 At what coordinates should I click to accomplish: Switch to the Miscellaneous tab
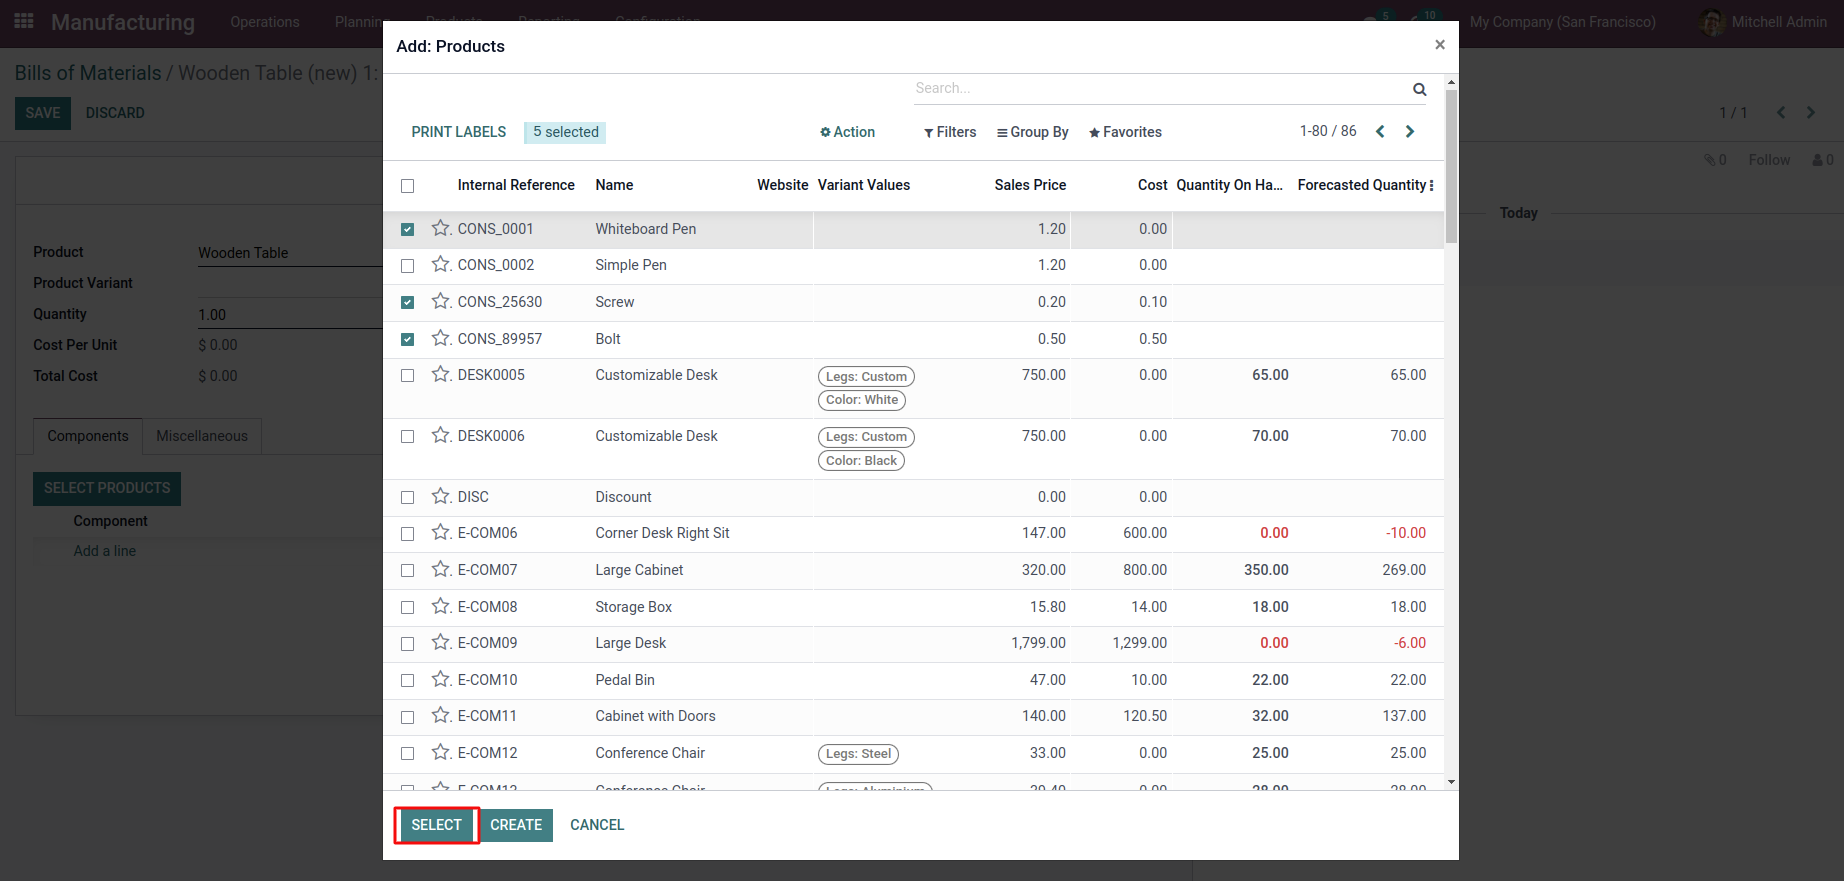pyautogui.click(x=202, y=436)
